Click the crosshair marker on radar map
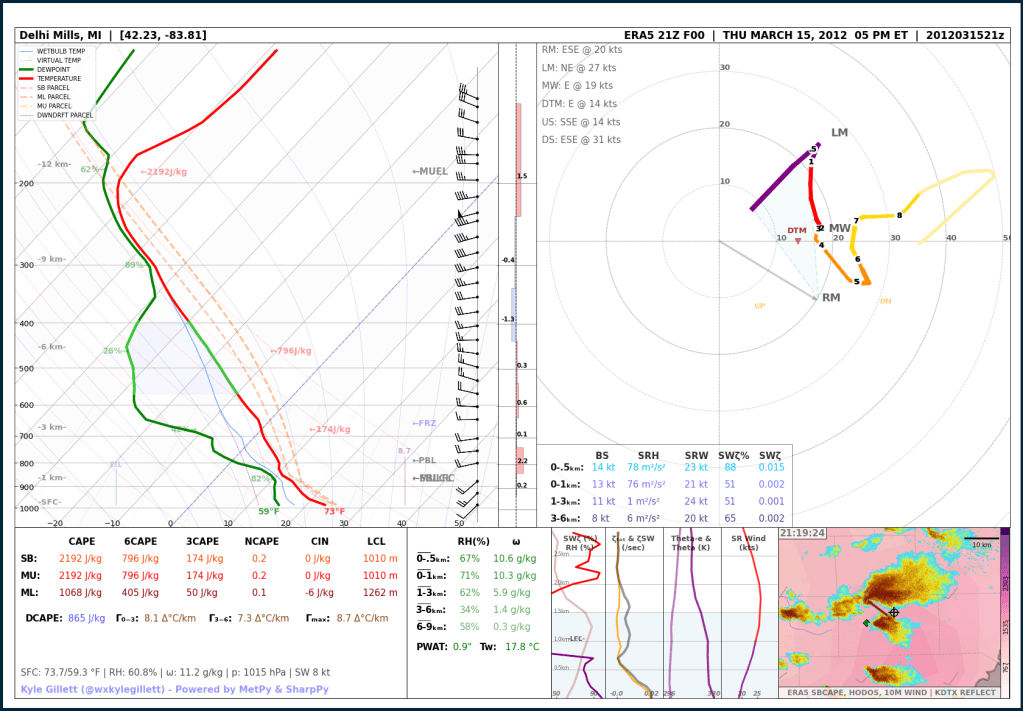This screenshot has height=711, width=1023. pyautogui.click(x=894, y=612)
